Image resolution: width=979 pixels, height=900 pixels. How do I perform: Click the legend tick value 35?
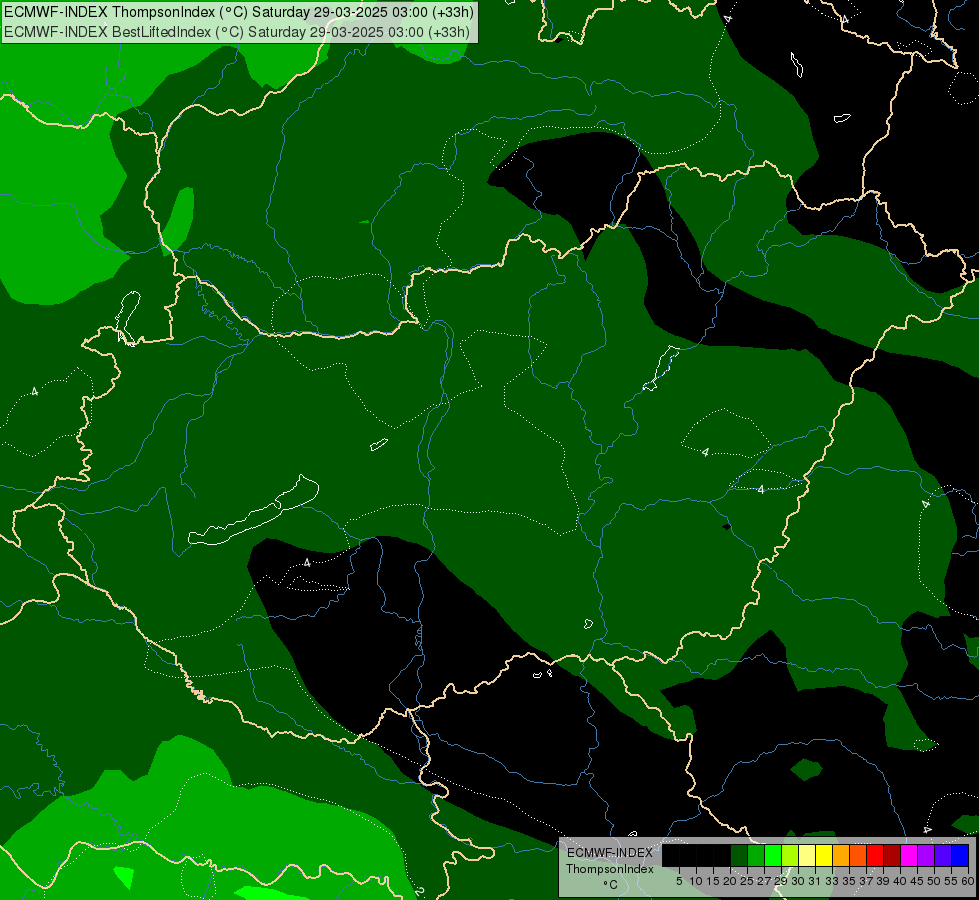point(849,881)
